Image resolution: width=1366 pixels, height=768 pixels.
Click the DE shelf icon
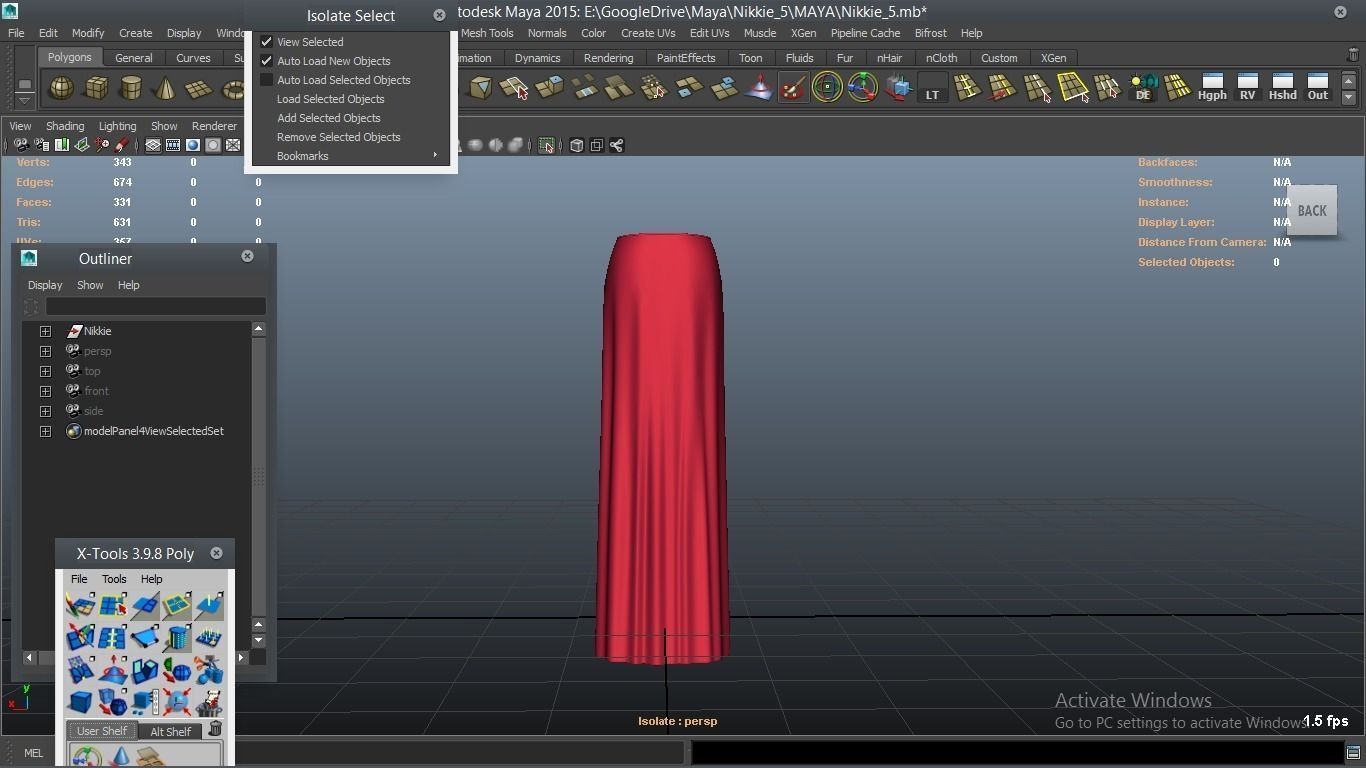[x=1142, y=88]
